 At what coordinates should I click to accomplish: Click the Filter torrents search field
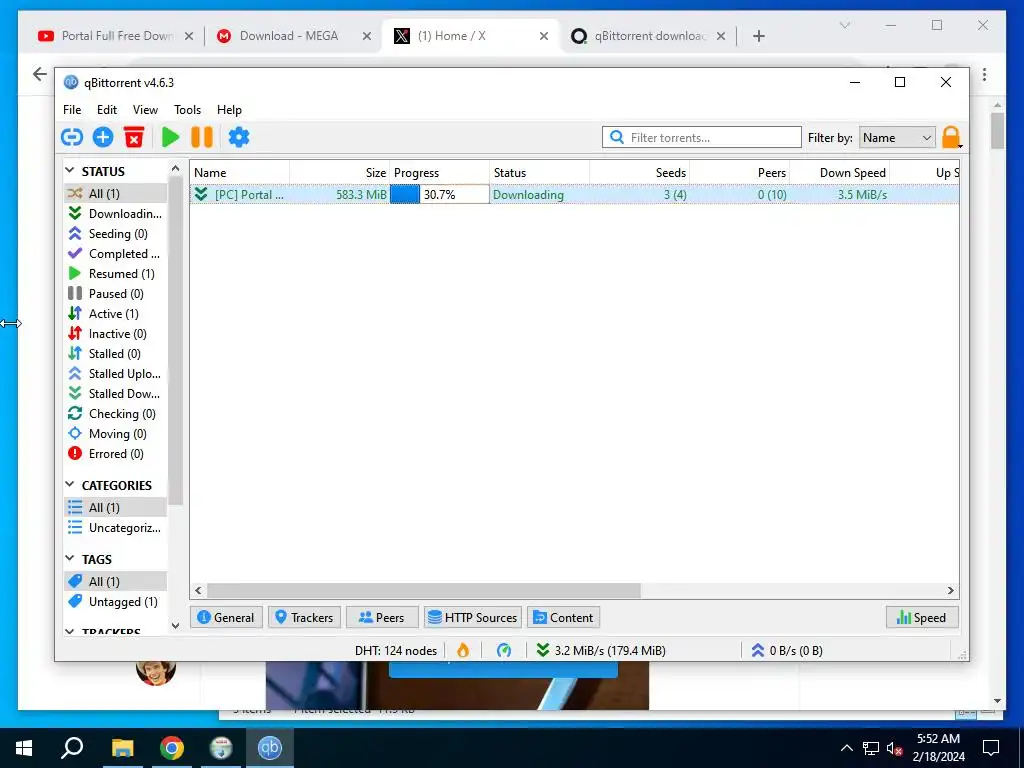(702, 138)
